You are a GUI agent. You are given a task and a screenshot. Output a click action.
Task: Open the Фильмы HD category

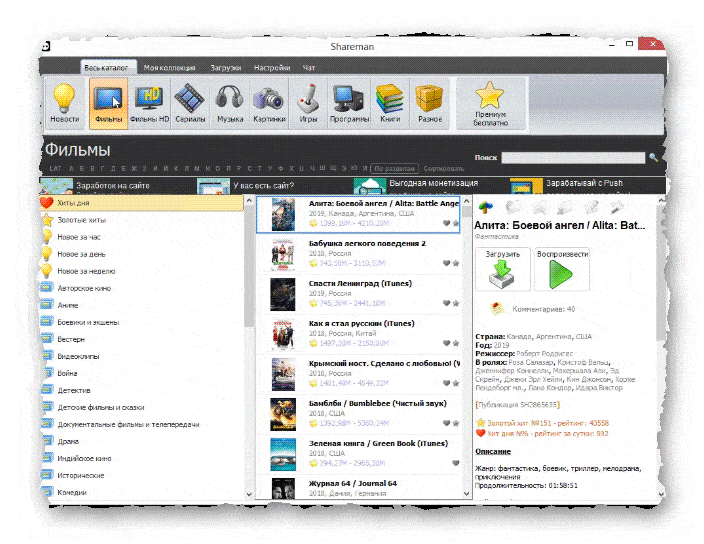pos(150,103)
